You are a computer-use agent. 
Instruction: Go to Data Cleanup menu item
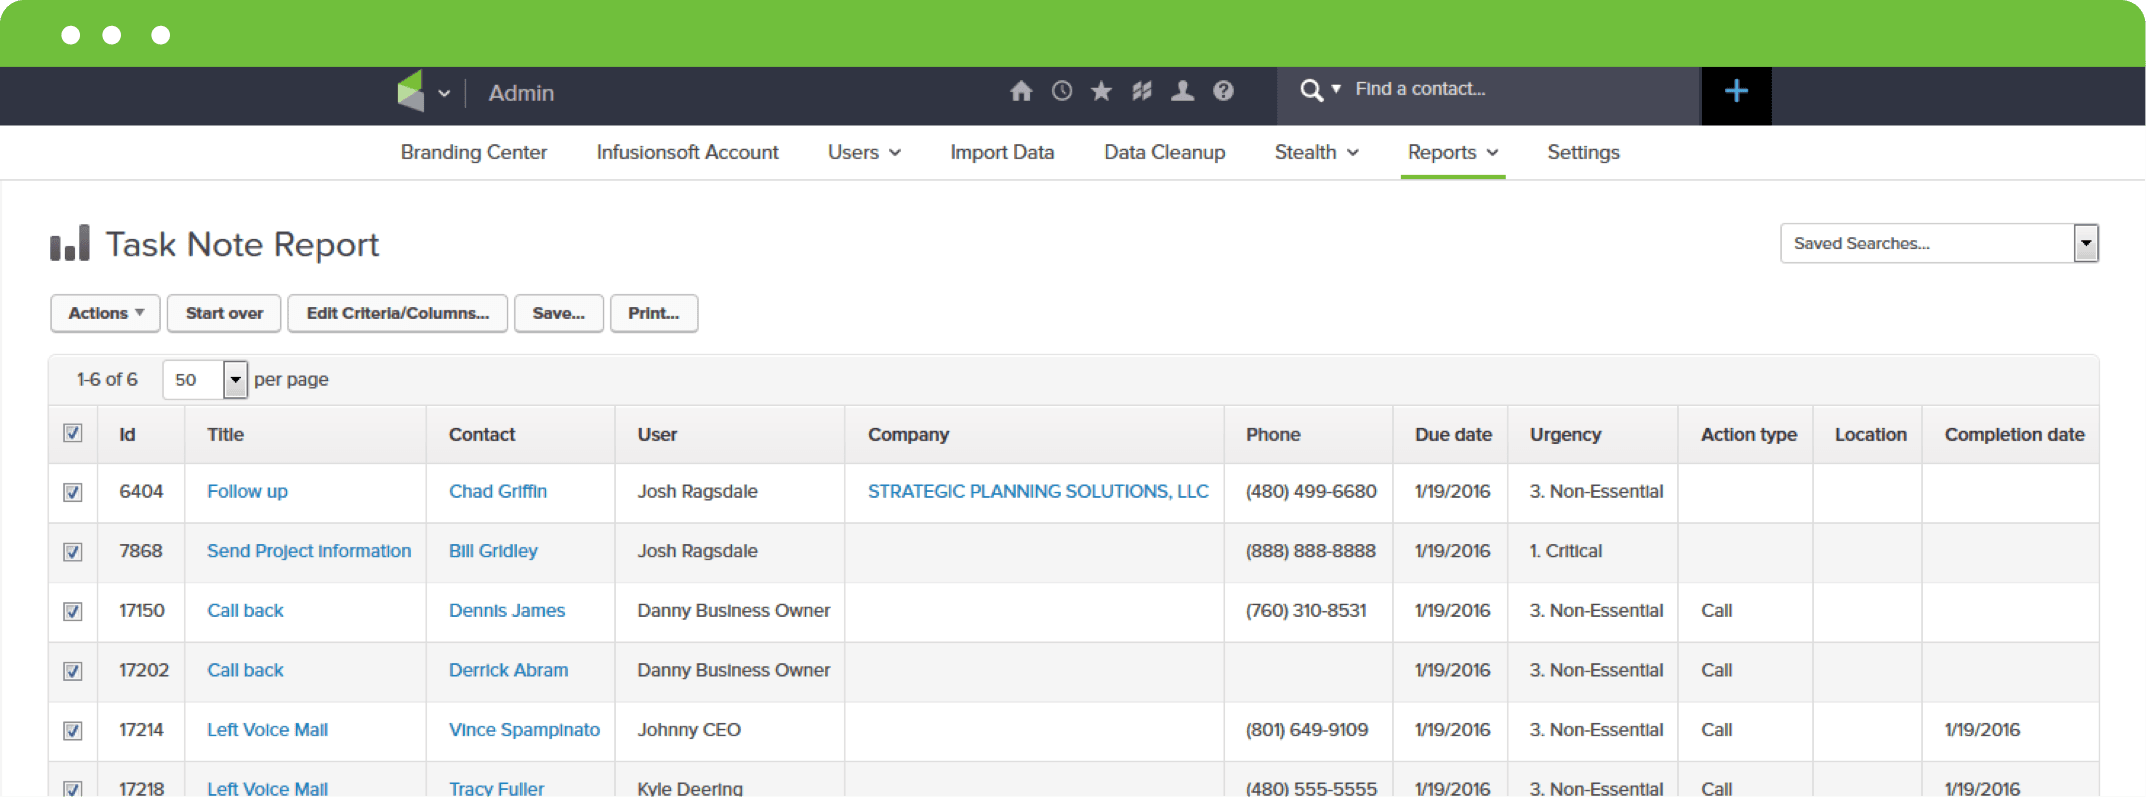(1164, 152)
